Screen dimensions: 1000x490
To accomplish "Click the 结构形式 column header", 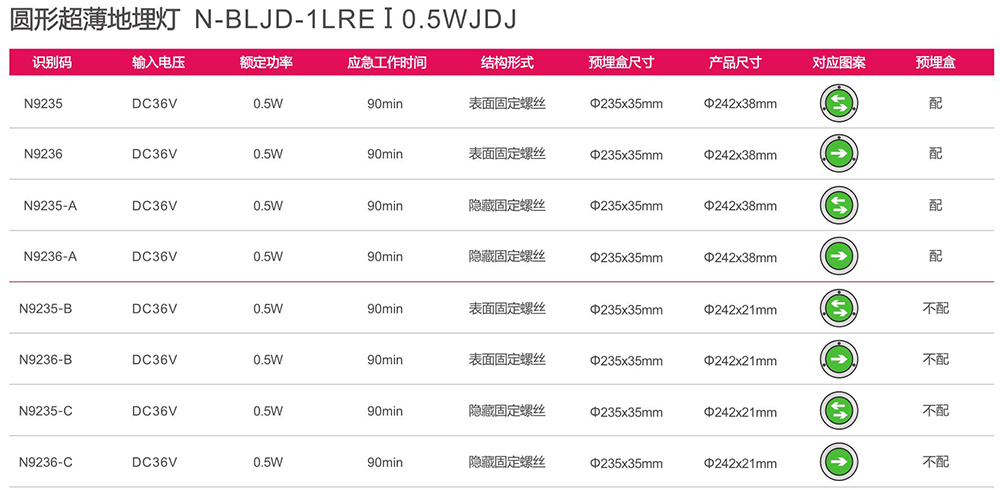I will pyautogui.click(x=507, y=63).
